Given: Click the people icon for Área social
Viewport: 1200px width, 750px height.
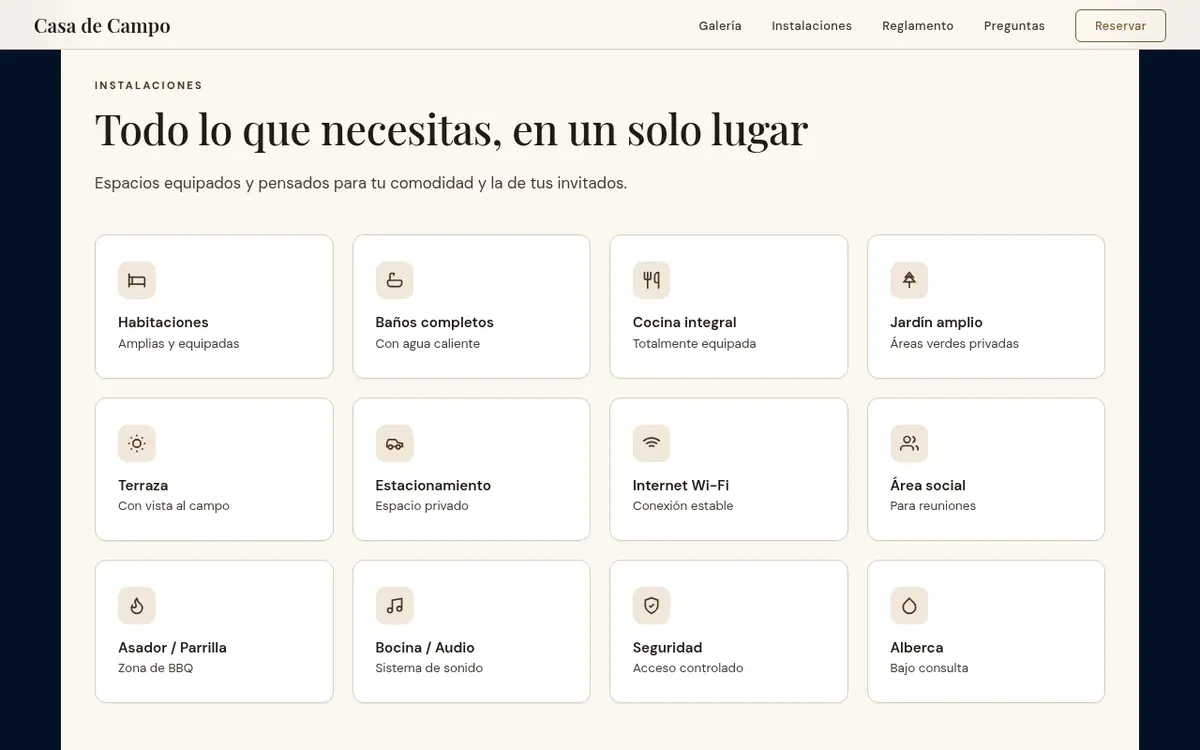Looking at the screenshot, I should coord(909,443).
